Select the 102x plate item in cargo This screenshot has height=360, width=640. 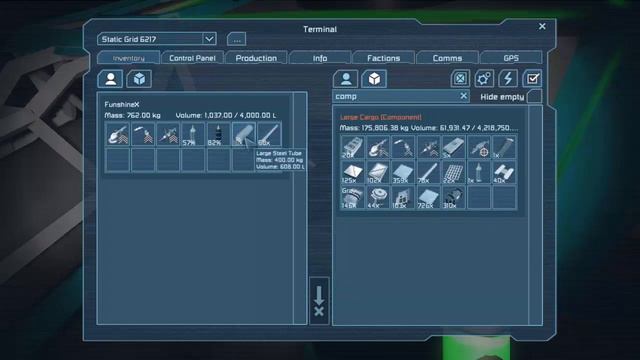point(378,172)
